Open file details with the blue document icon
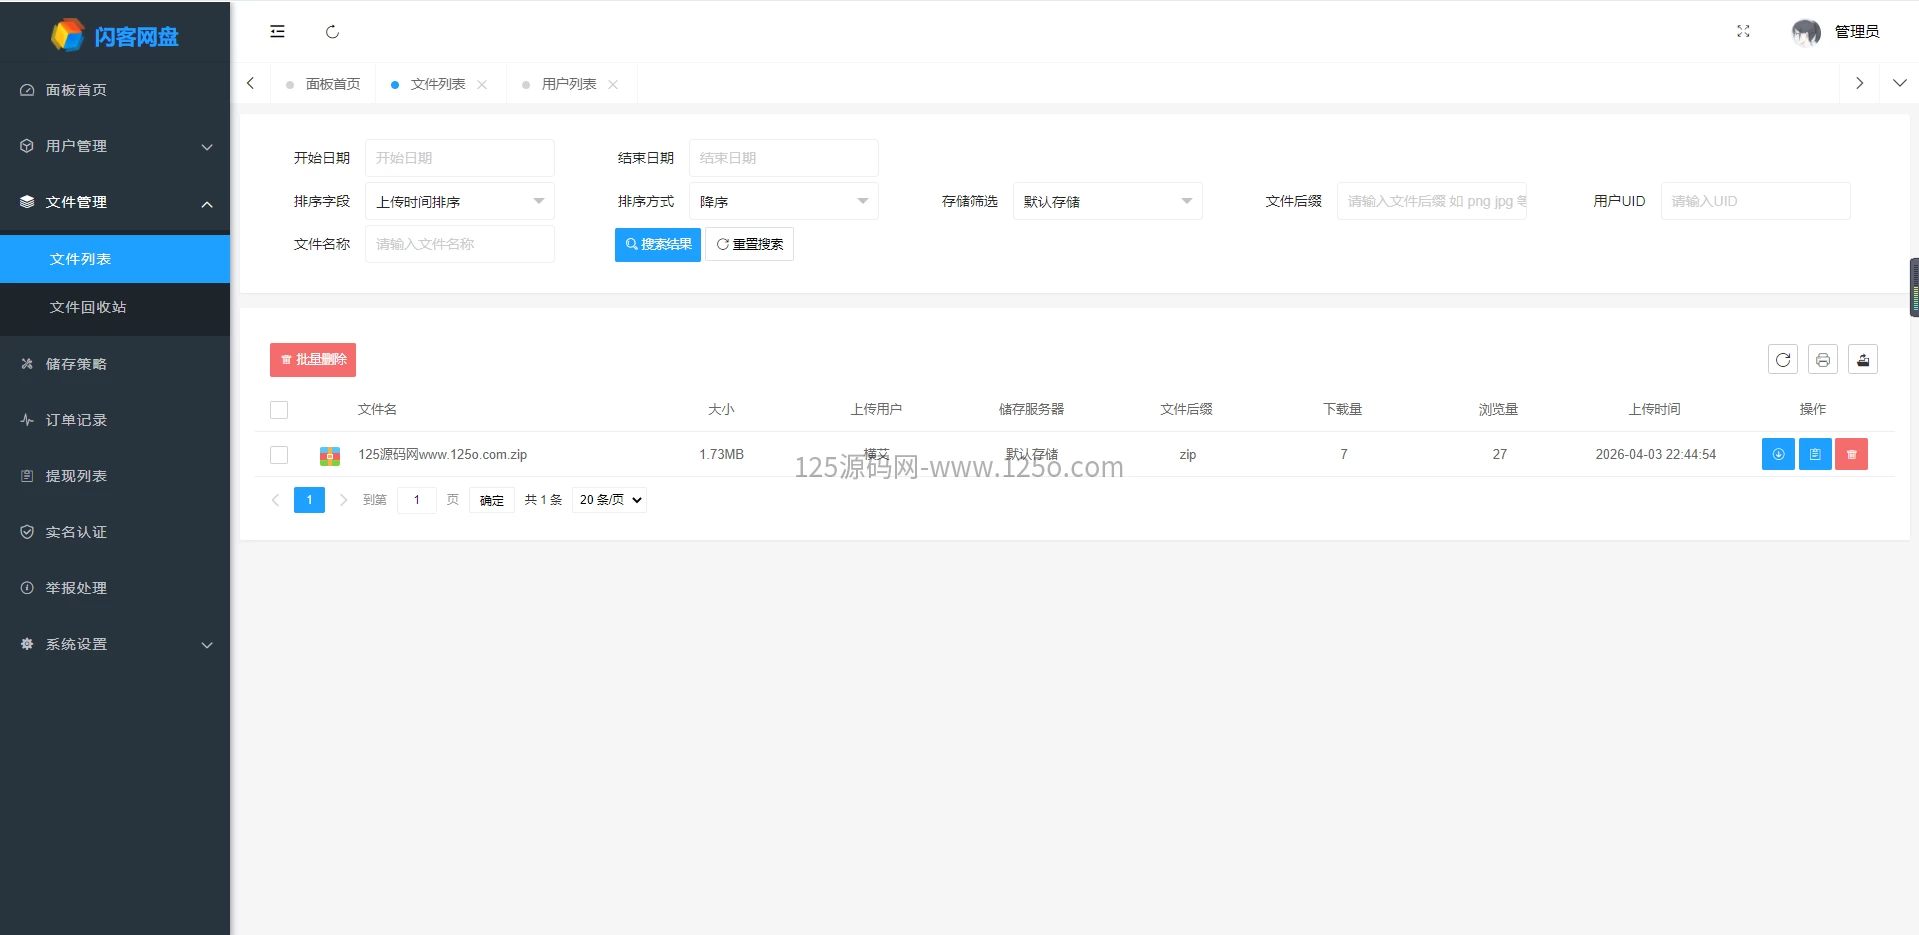 [x=1814, y=454]
